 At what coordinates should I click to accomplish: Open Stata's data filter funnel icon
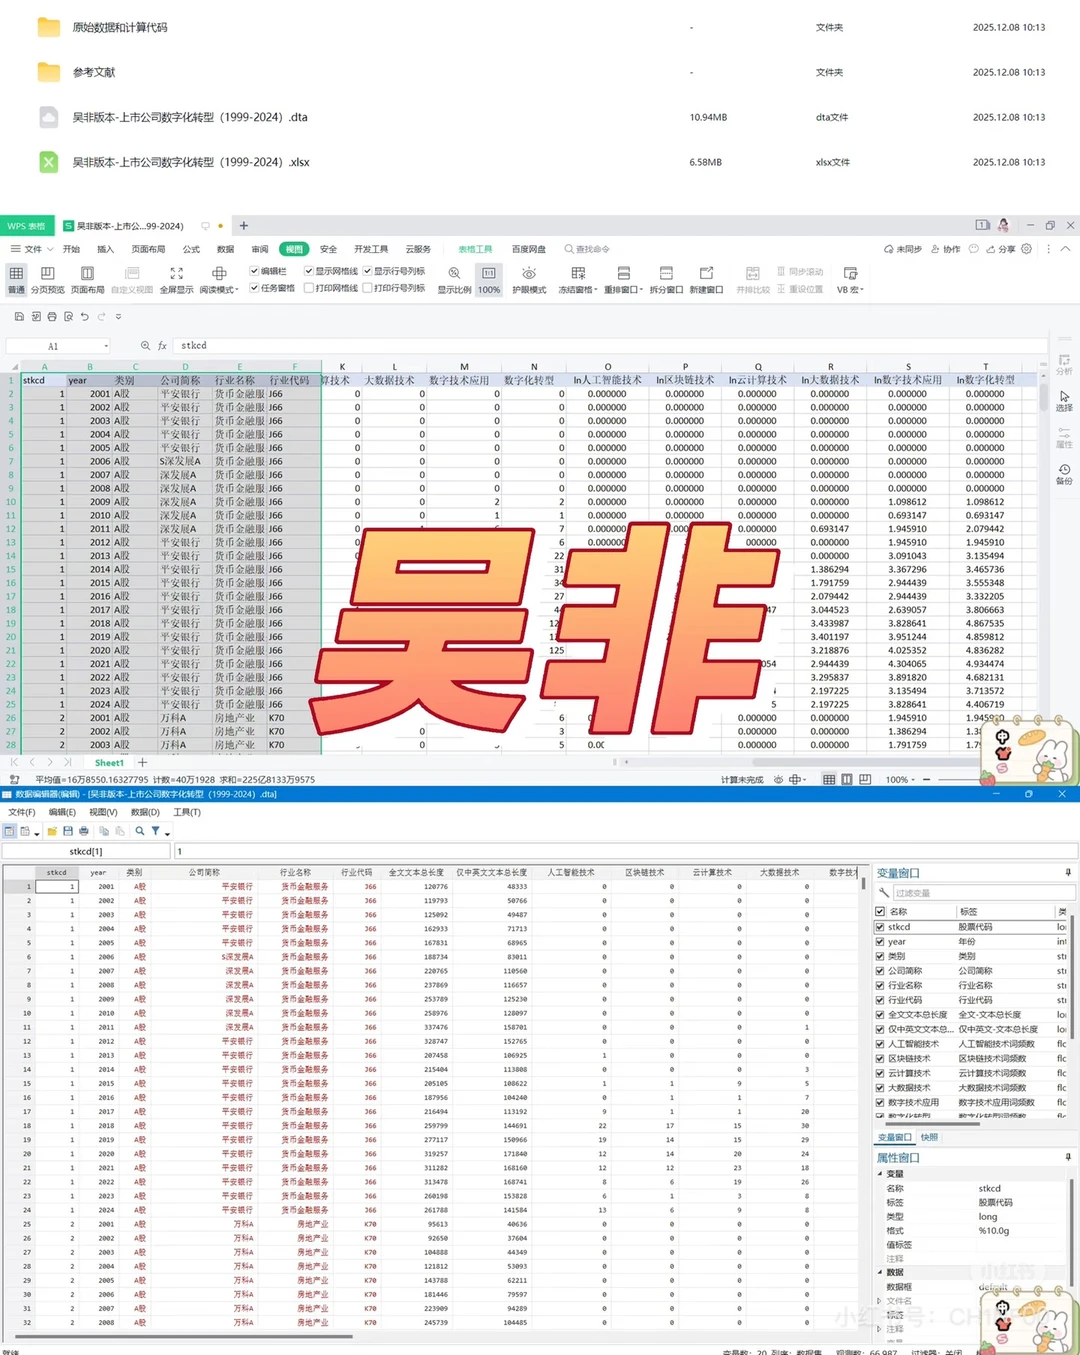pyautogui.click(x=156, y=831)
